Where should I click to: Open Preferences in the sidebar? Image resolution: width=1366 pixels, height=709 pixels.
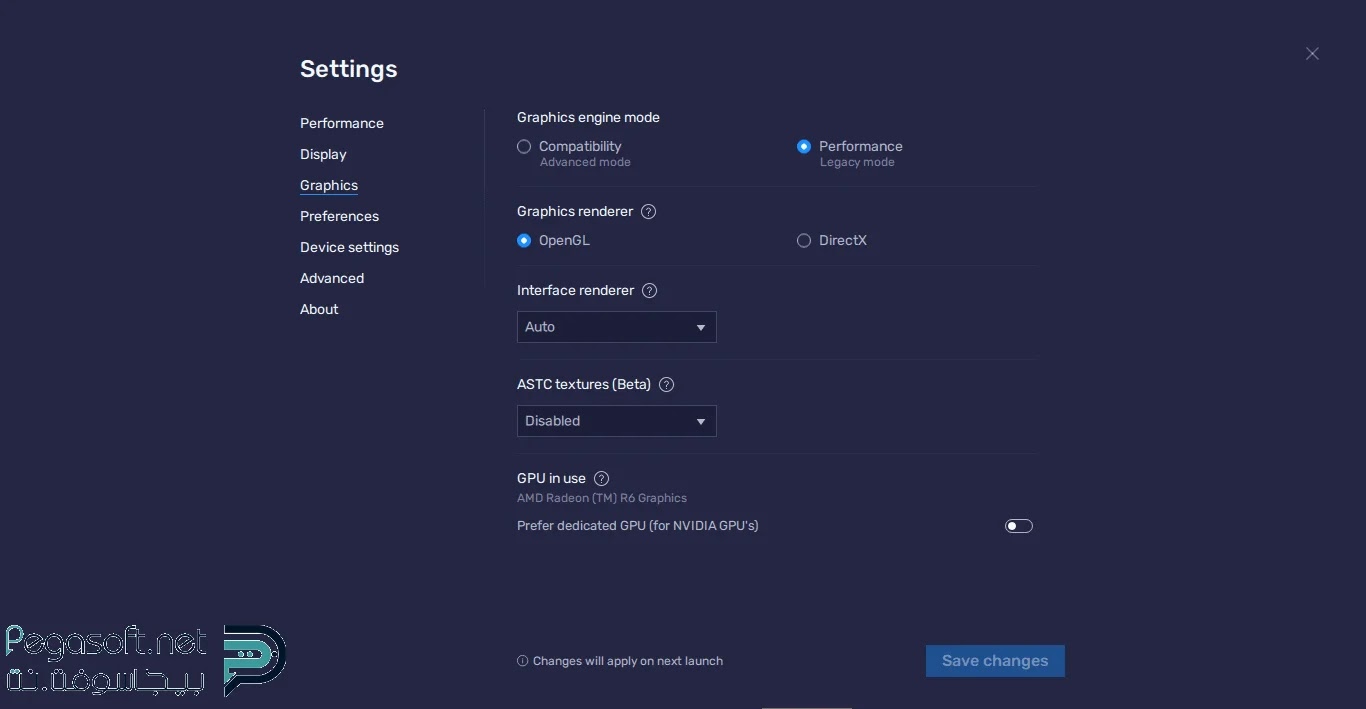point(339,217)
